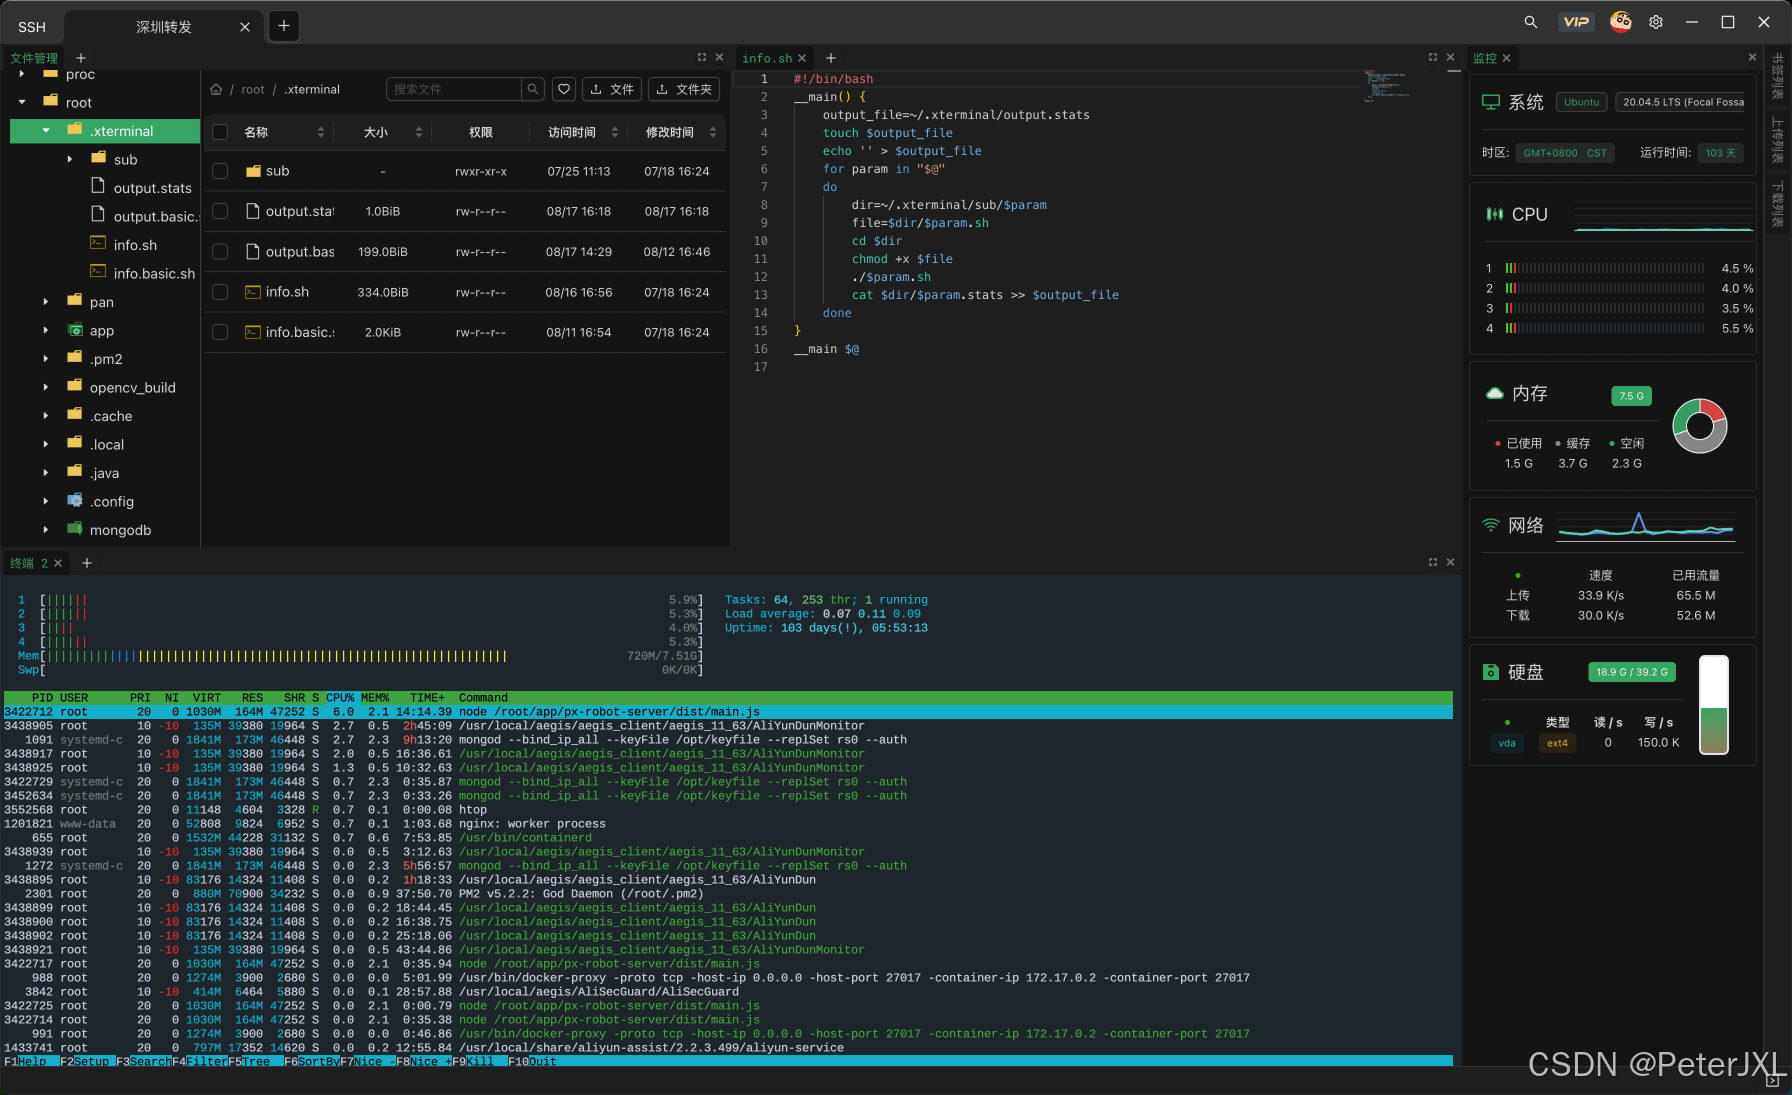Expand the pan folder in tree
This screenshot has width=1792, height=1095.
point(45,301)
